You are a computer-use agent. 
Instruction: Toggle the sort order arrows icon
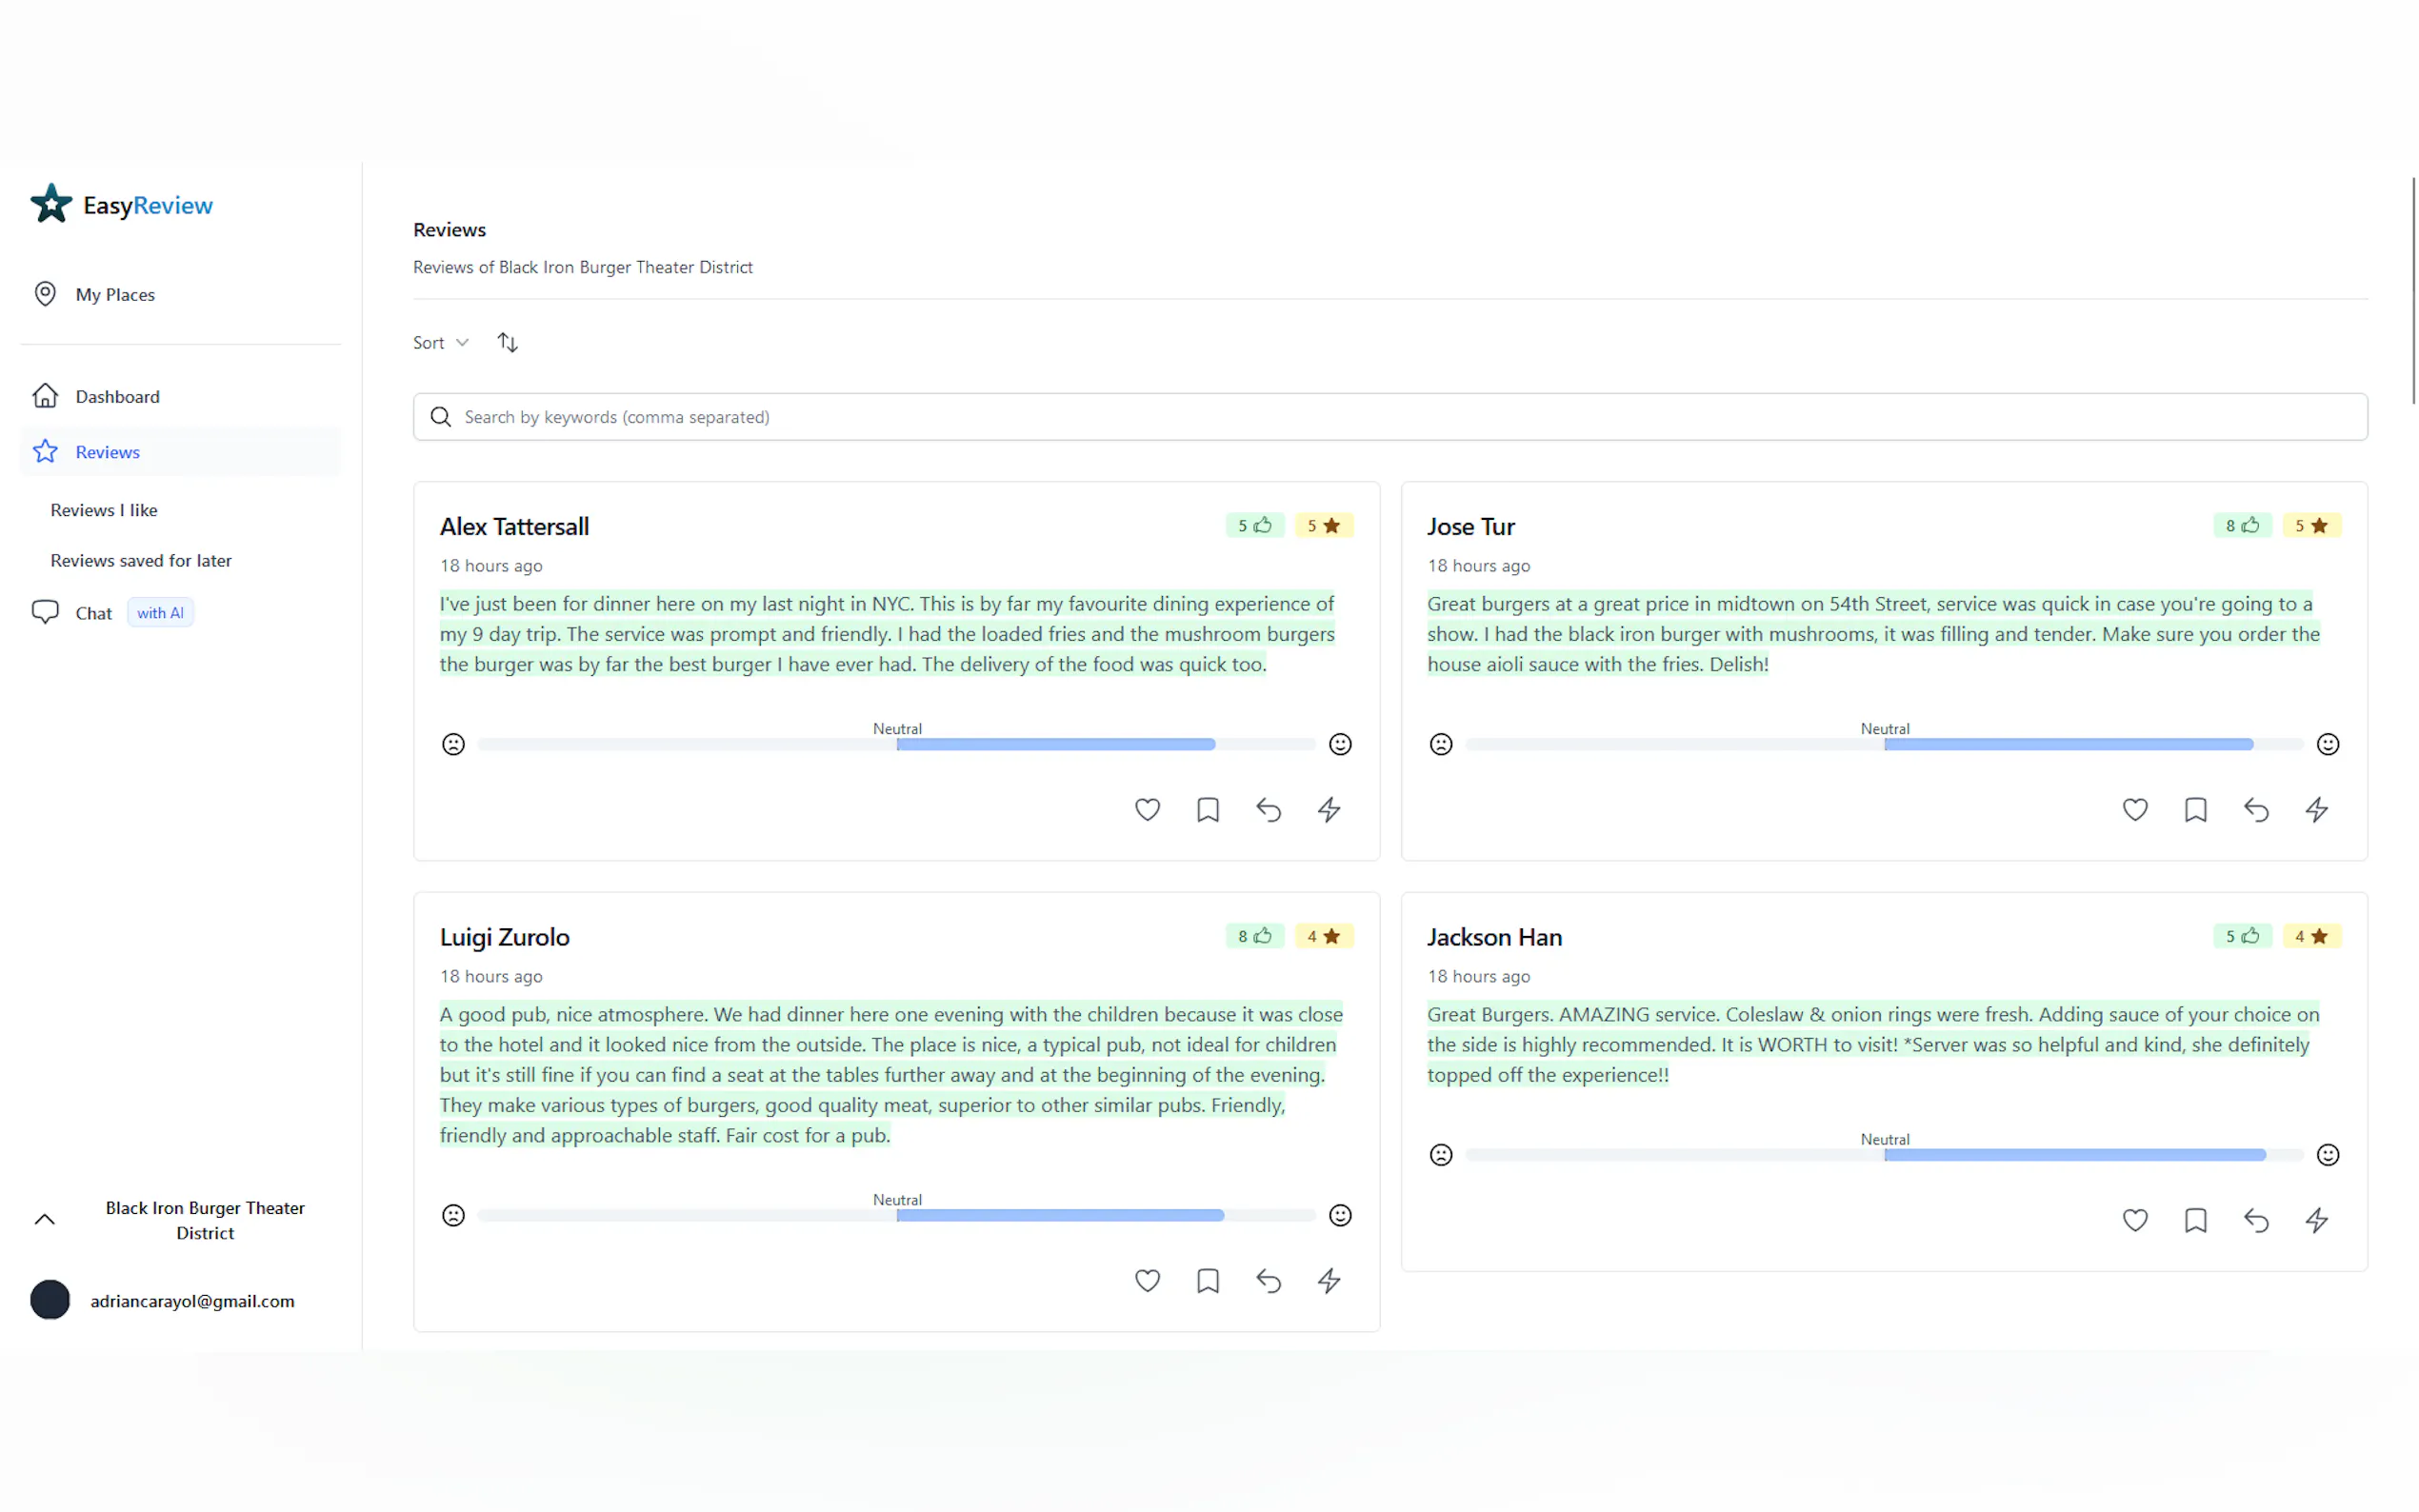[x=507, y=342]
